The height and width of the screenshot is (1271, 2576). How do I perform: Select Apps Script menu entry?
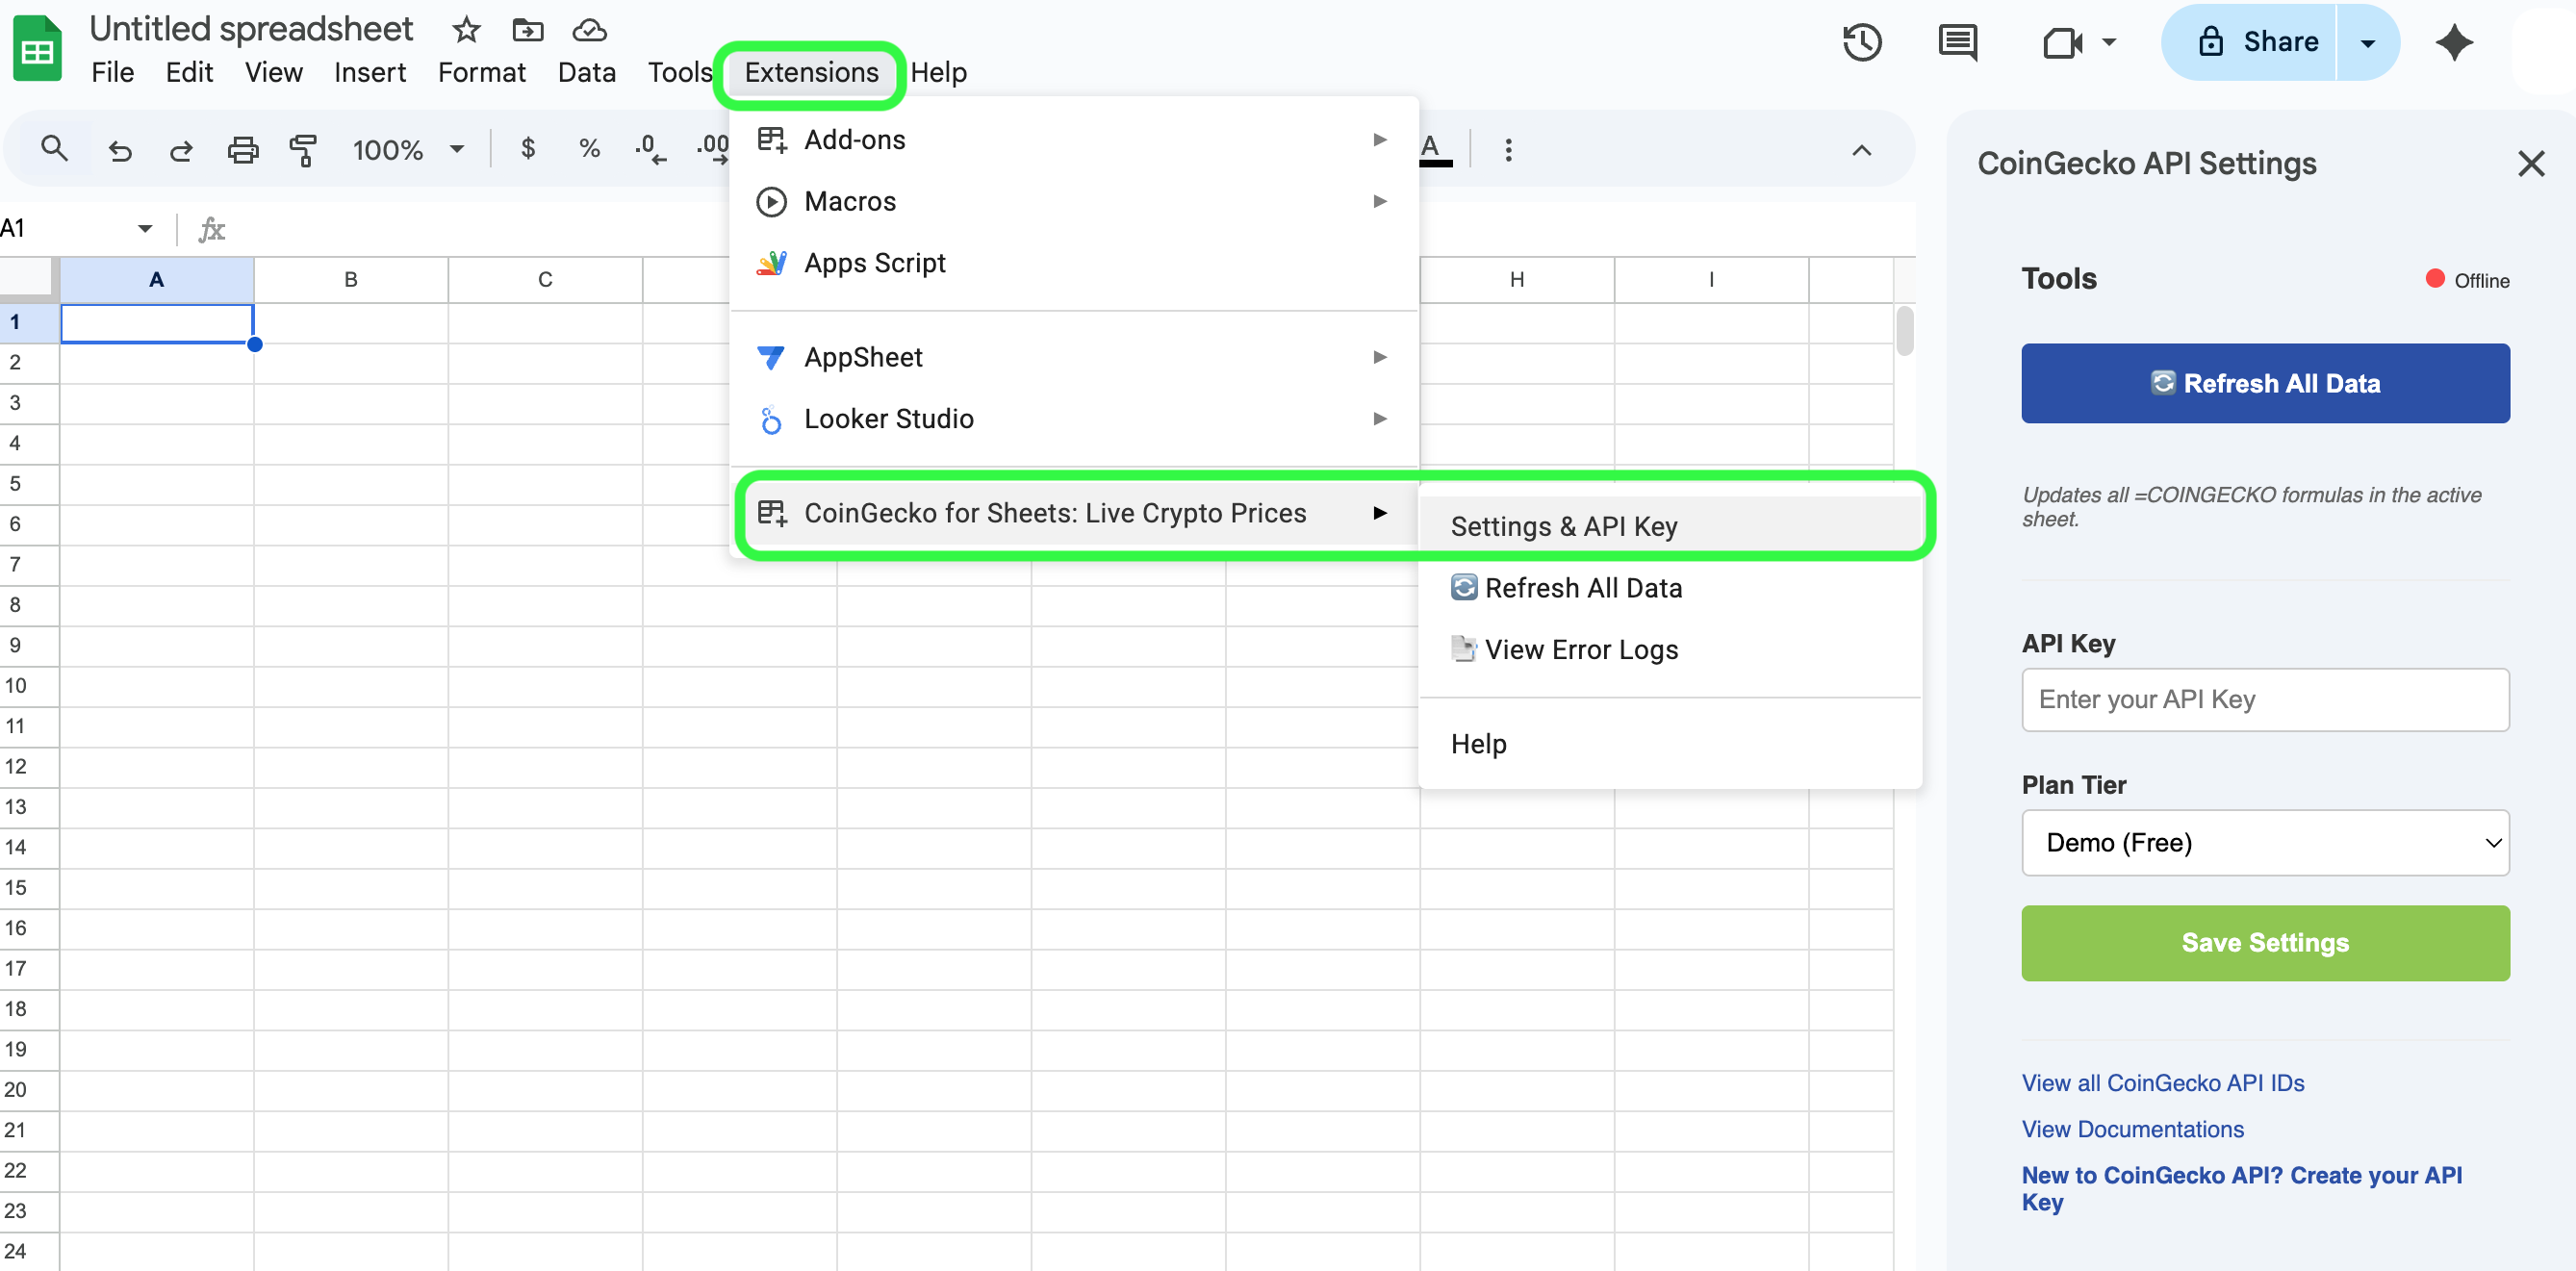[875, 263]
